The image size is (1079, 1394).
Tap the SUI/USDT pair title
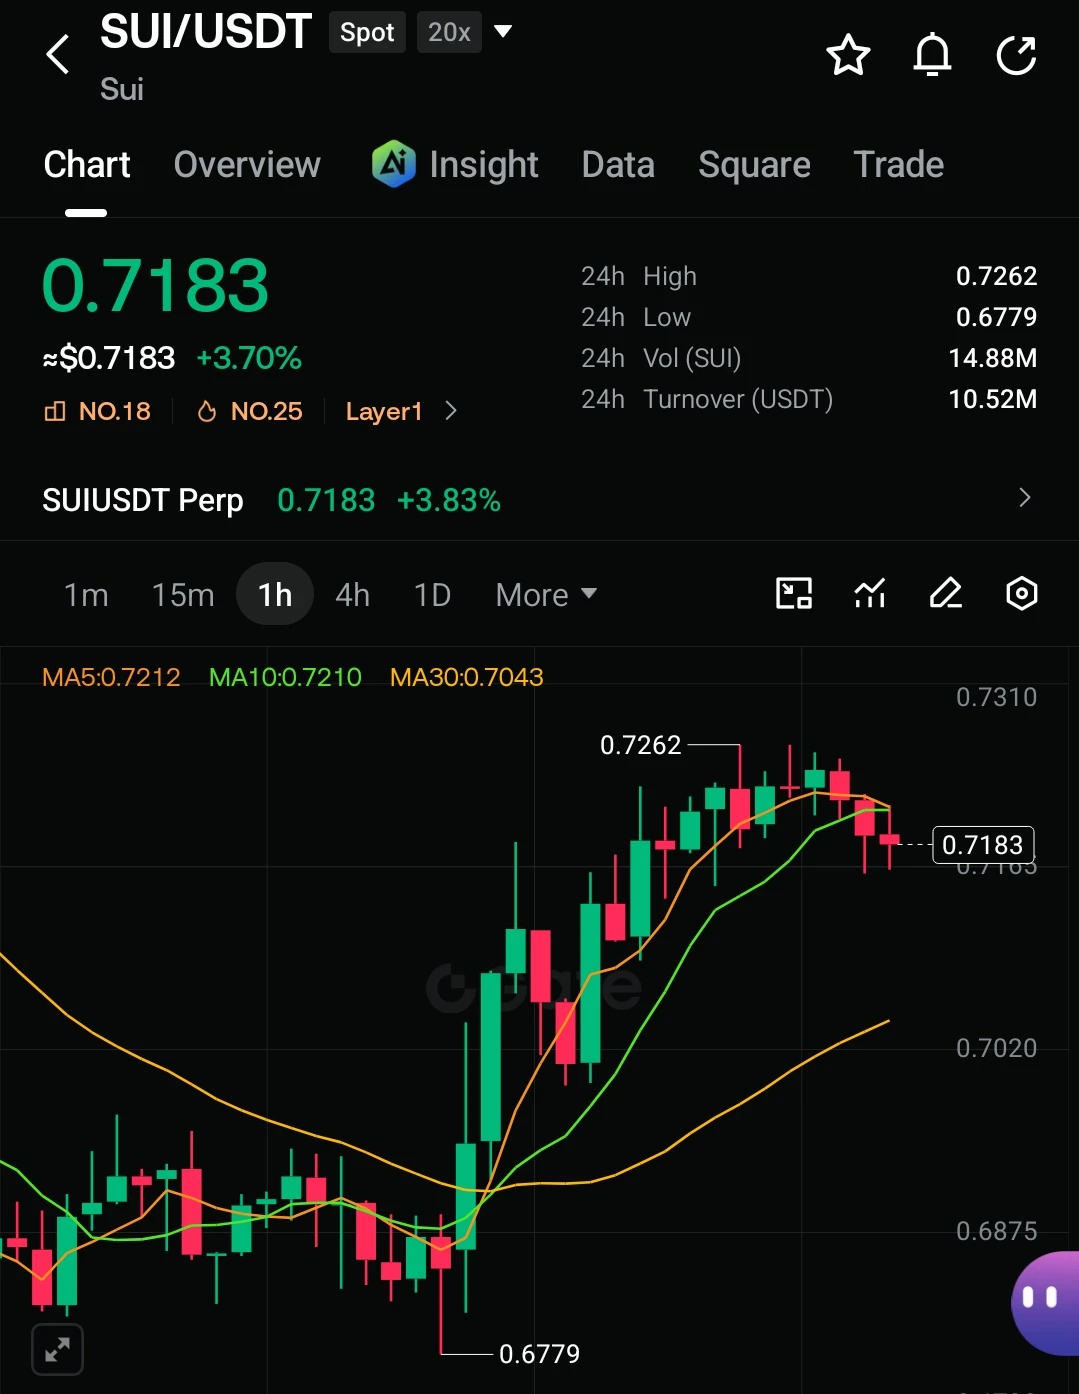(x=206, y=32)
